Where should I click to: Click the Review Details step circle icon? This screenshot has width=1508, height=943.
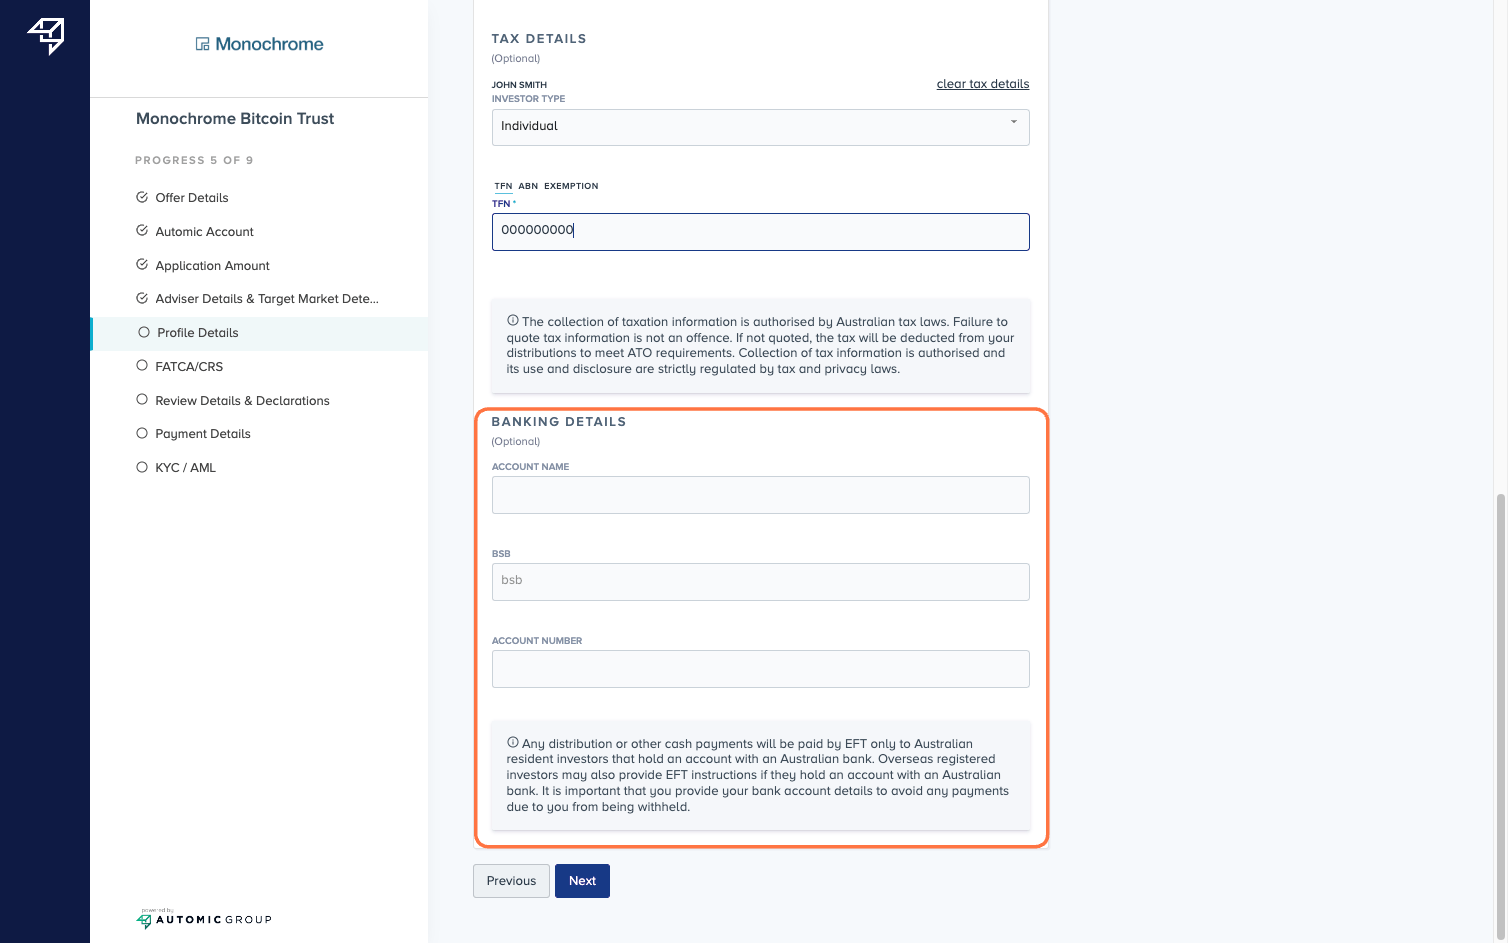pyautogui.click(x=142, y=400)
